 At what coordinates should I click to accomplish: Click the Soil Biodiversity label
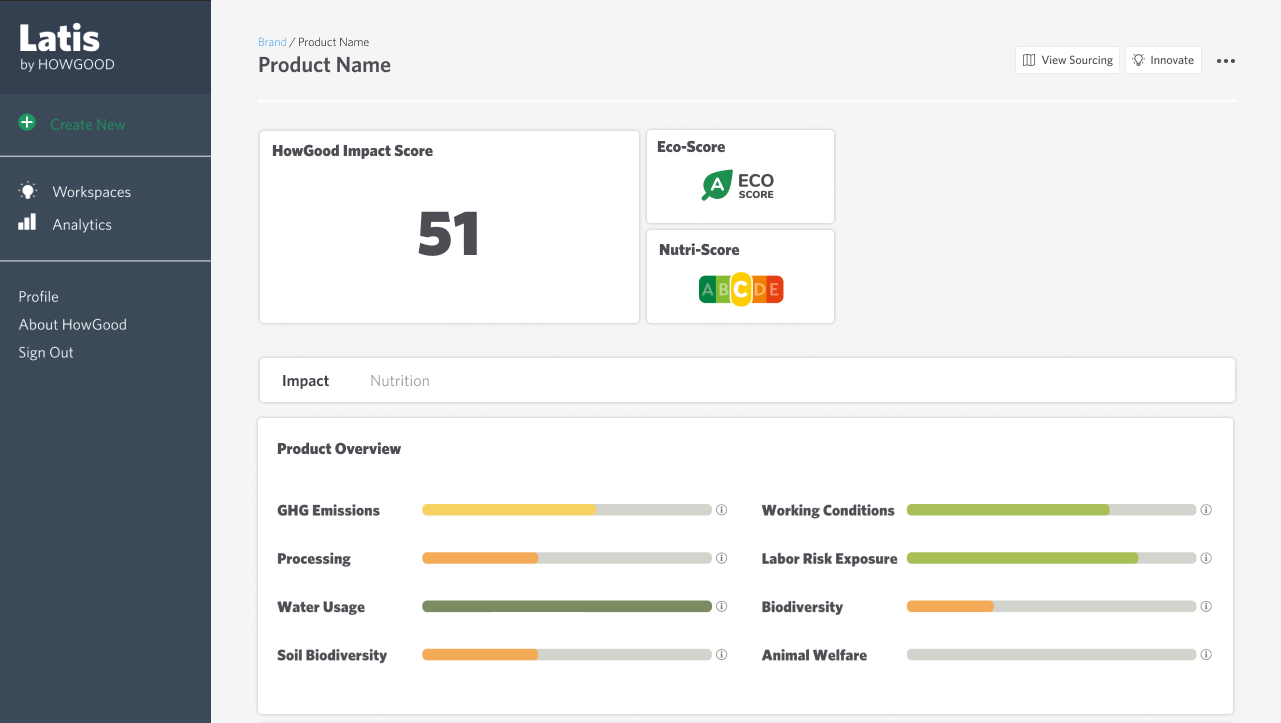[x=332, y=656]
